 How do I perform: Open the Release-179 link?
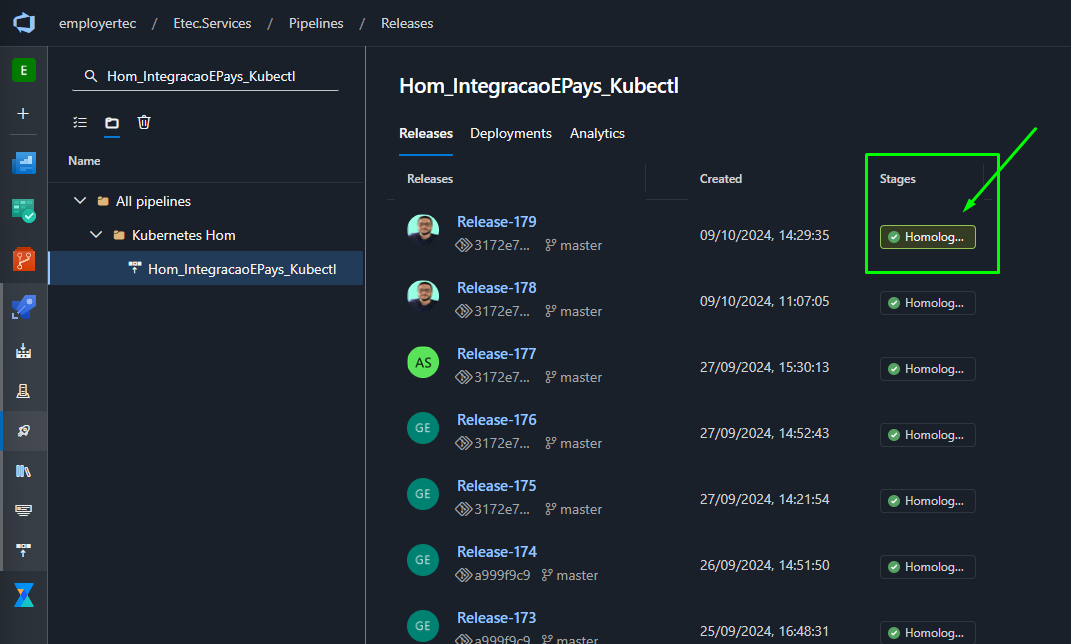tap(497, 222)
